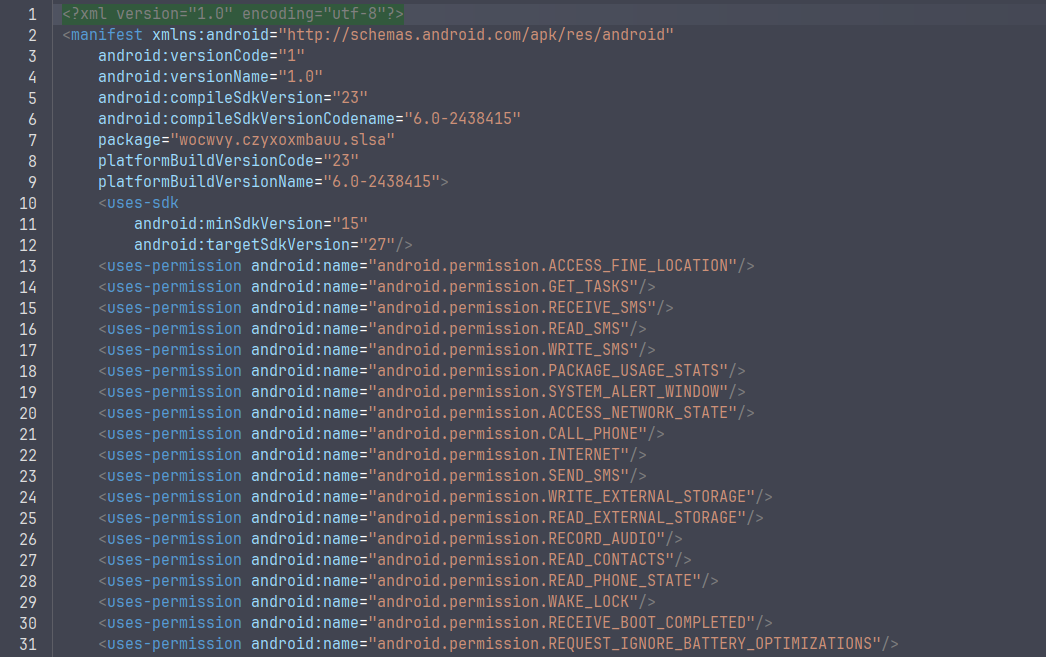Screen dimensions: 1046x657
Task: Click line number 18 in the gutter
Action: pyautogui.click(x=28, y=372)
